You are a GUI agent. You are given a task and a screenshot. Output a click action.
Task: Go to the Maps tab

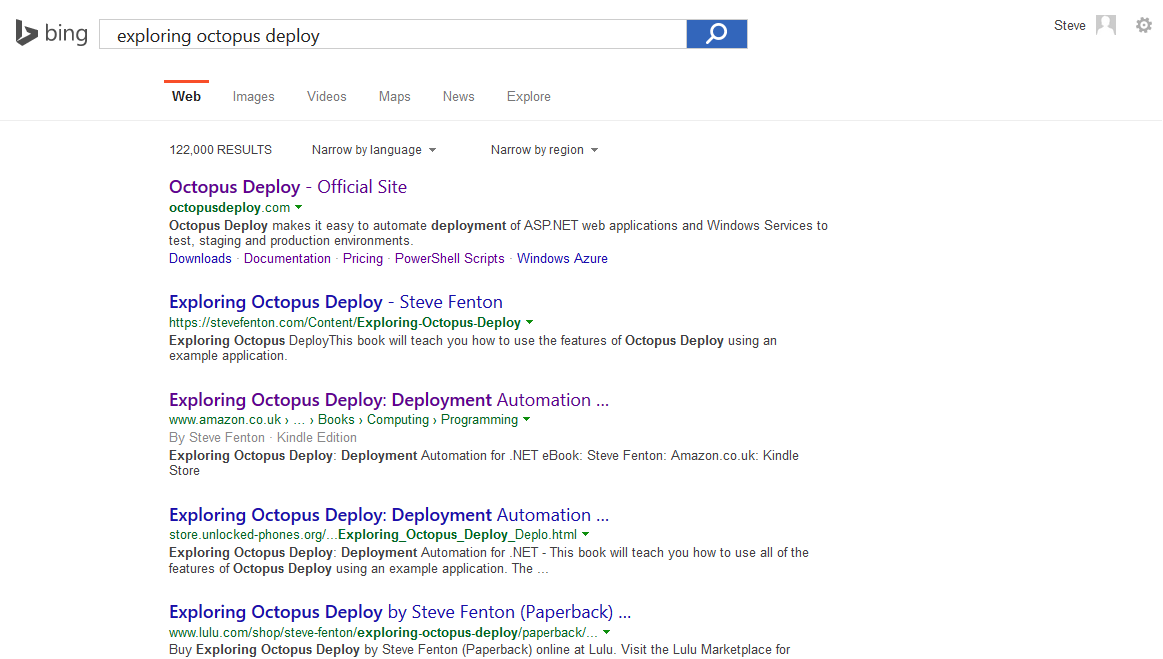click(x=394, y=97)
